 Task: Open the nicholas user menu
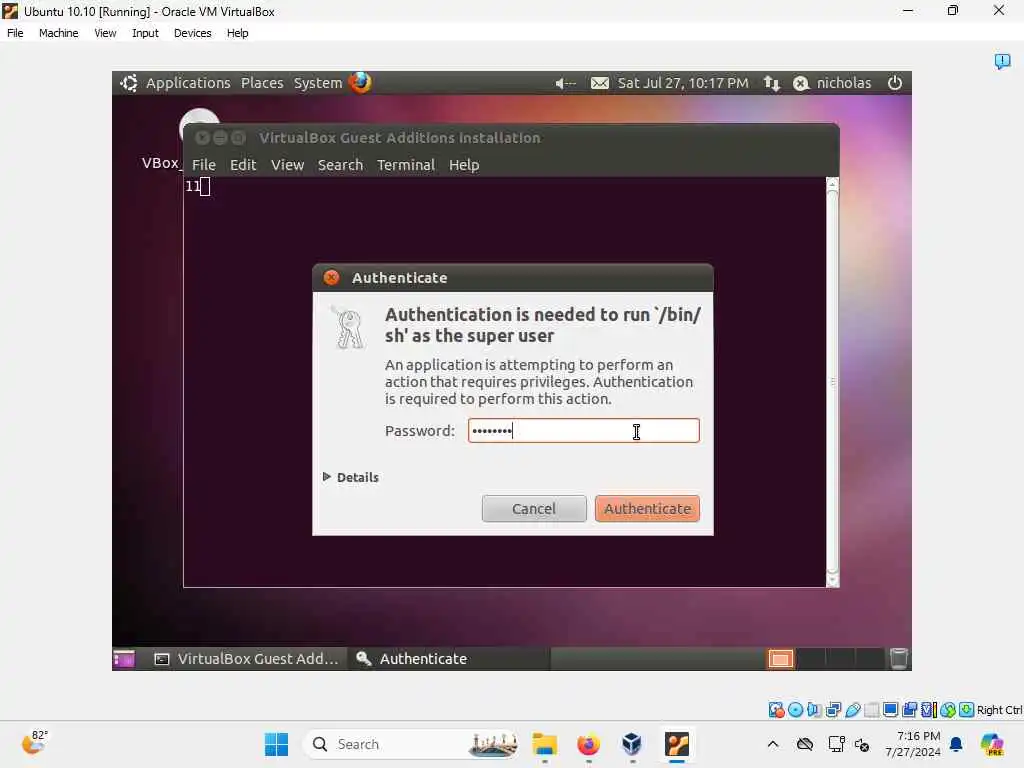point(844,83)
